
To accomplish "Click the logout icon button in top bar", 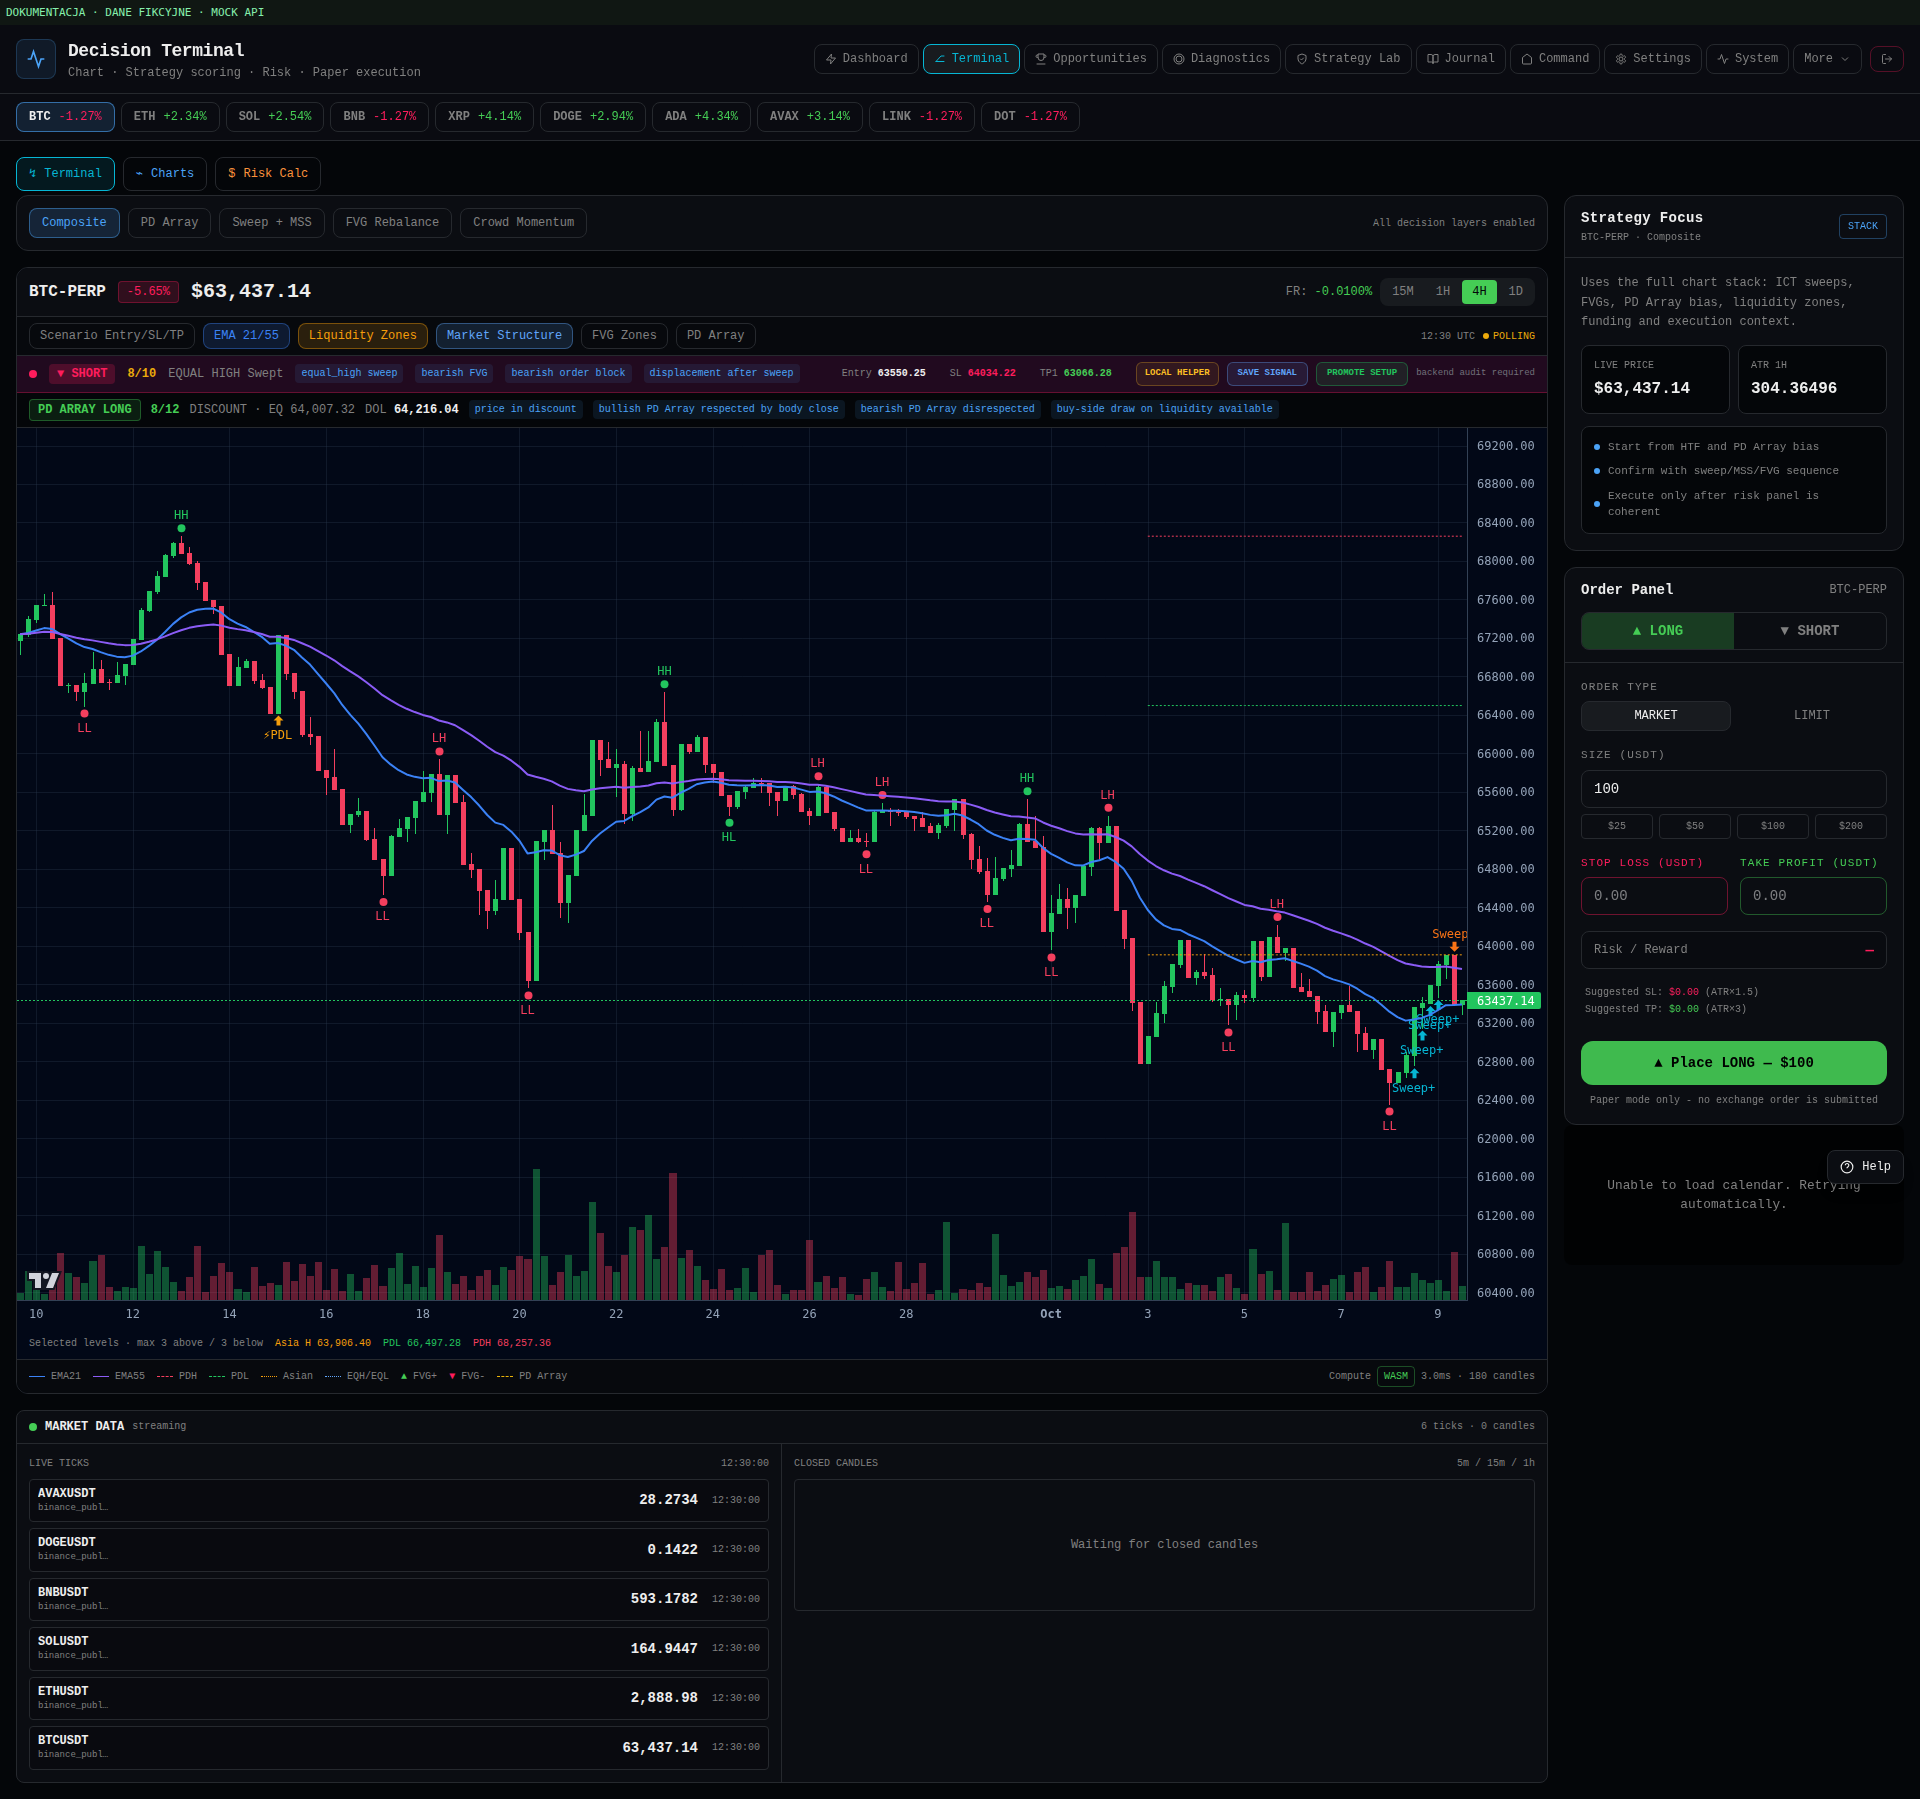I will (x=1887, y=59).
